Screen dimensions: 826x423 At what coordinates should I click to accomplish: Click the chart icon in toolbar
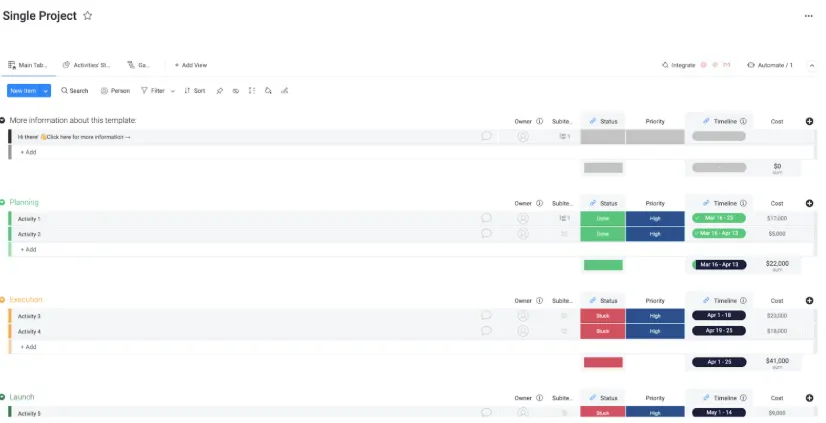click(x=284, y=91)
